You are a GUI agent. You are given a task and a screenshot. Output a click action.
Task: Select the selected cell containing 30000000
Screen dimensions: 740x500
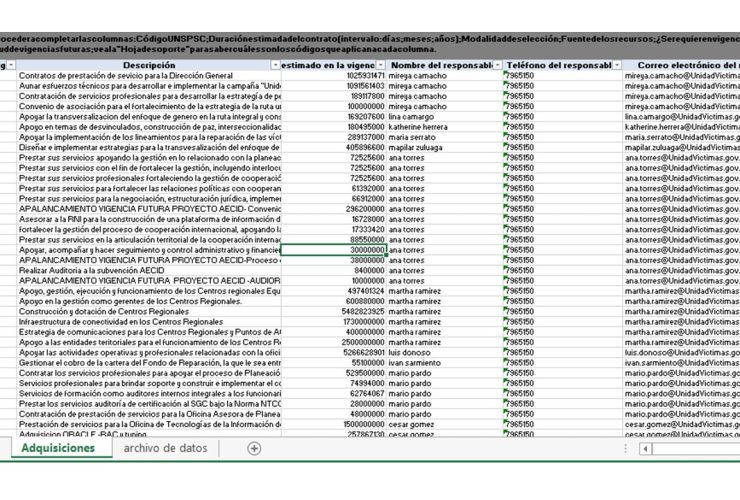334,250
